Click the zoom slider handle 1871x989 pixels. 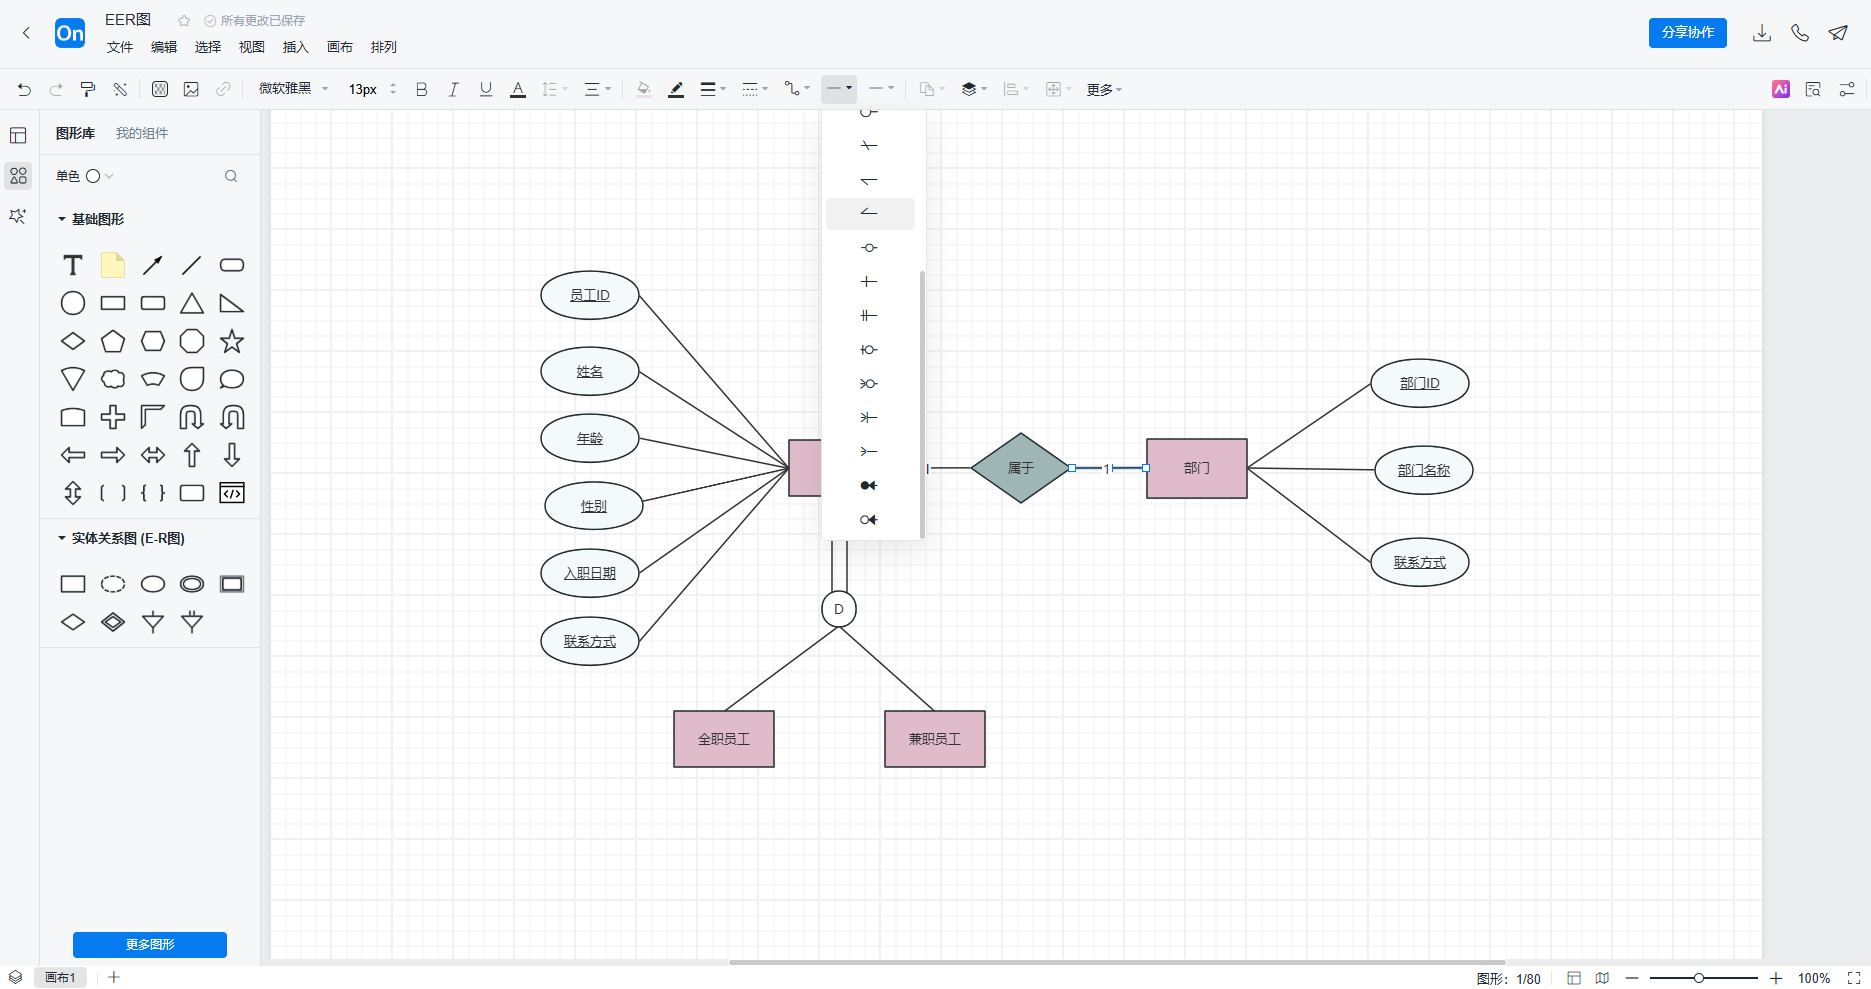(1698, 978)
